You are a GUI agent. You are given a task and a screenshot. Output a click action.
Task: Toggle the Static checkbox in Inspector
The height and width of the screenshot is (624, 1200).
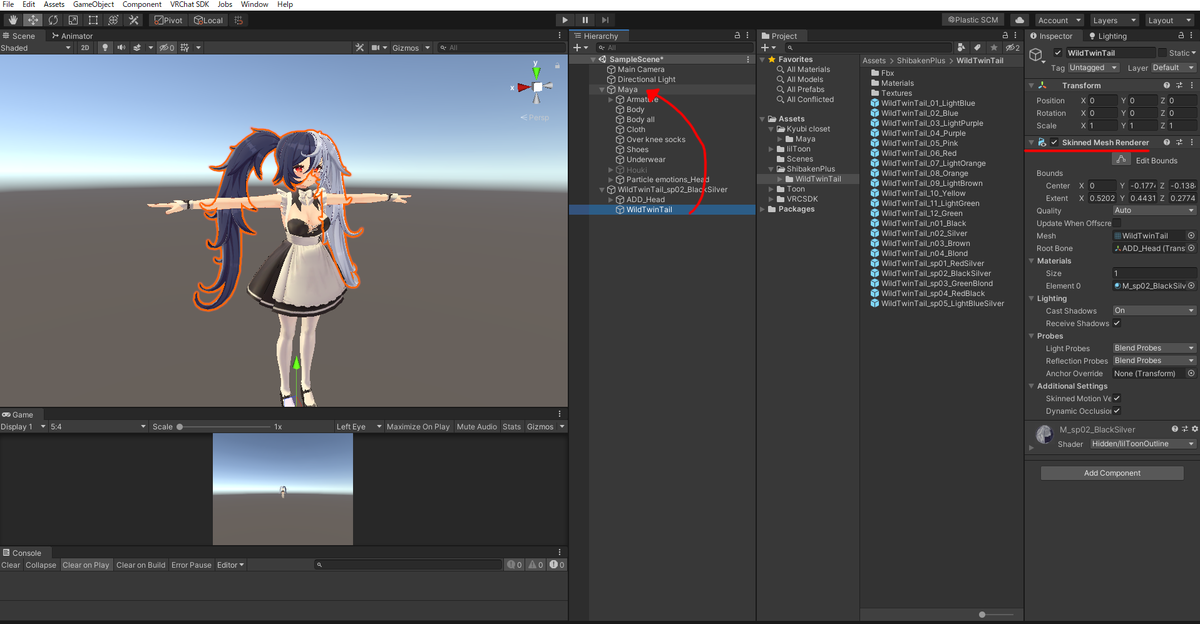(1162, 53)
